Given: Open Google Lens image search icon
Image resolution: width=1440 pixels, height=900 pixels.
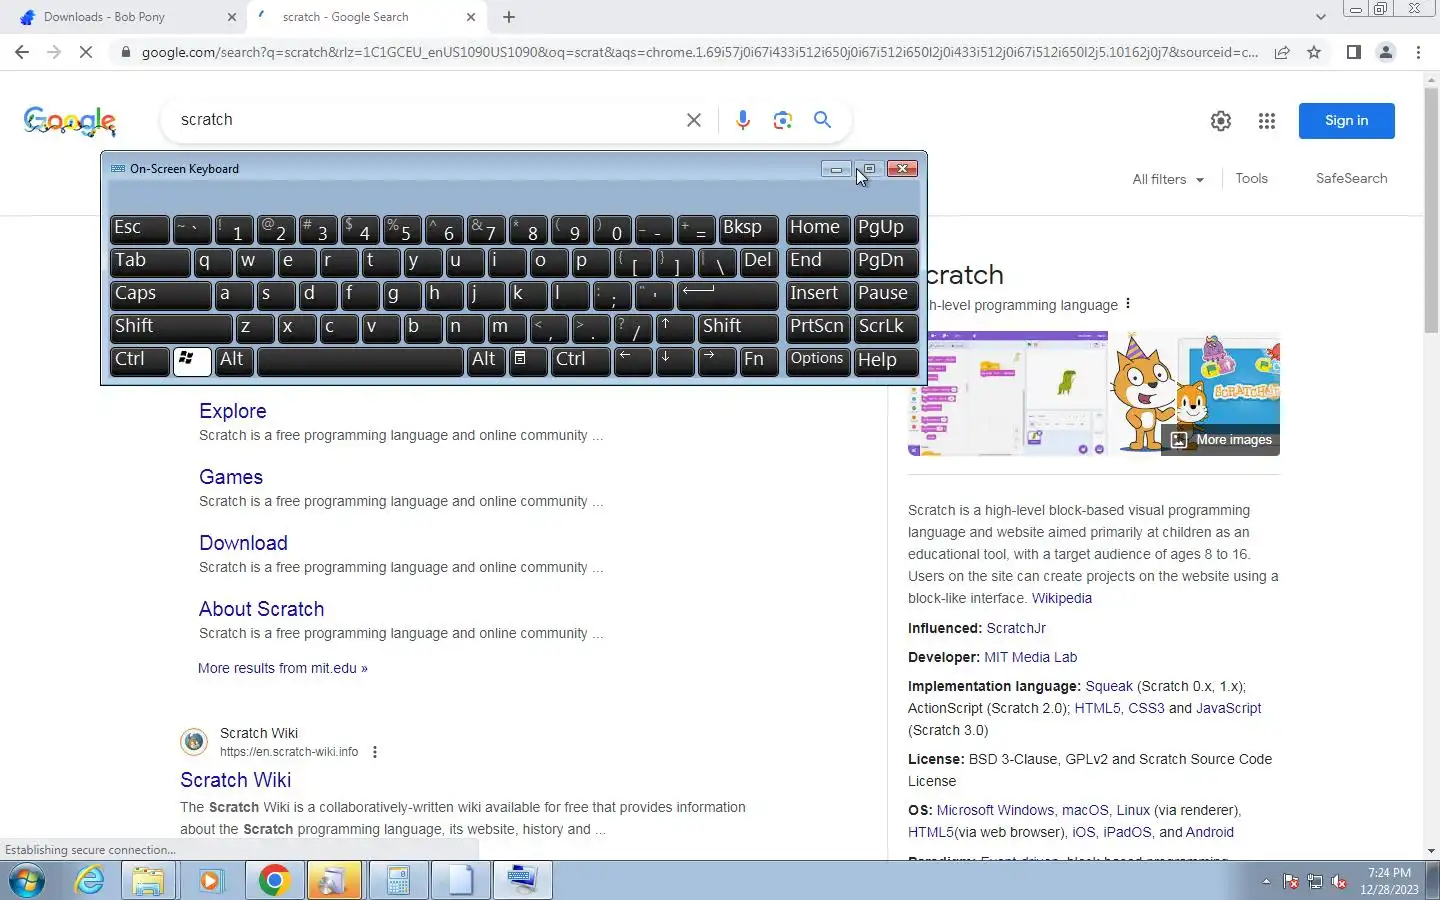Looking at the screenshot, I should [783, 120].
